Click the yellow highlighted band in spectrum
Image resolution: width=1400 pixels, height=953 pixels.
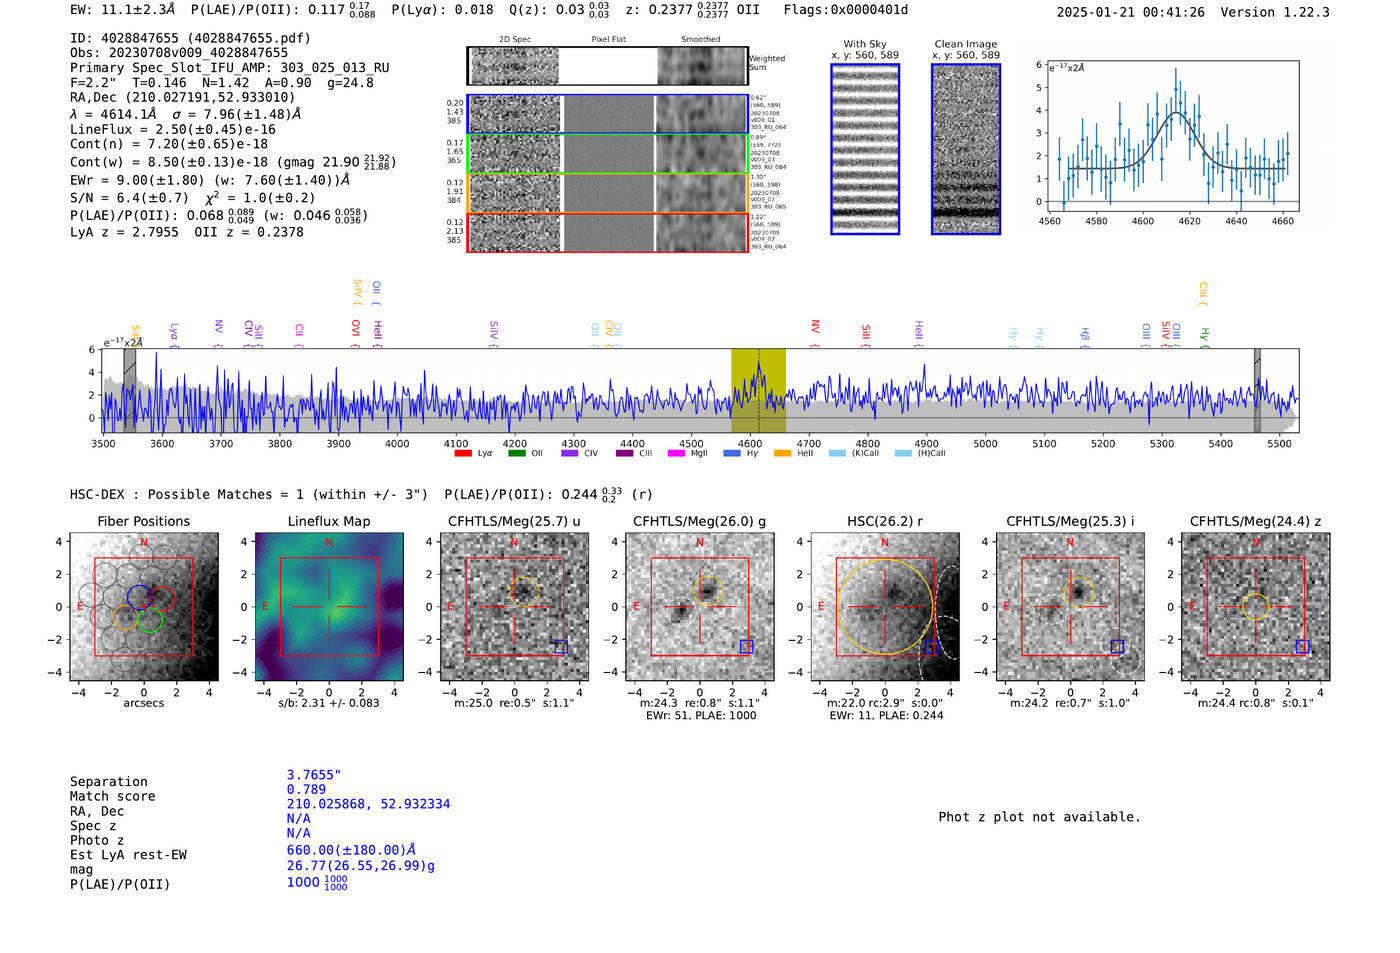(x=758, y=390)
